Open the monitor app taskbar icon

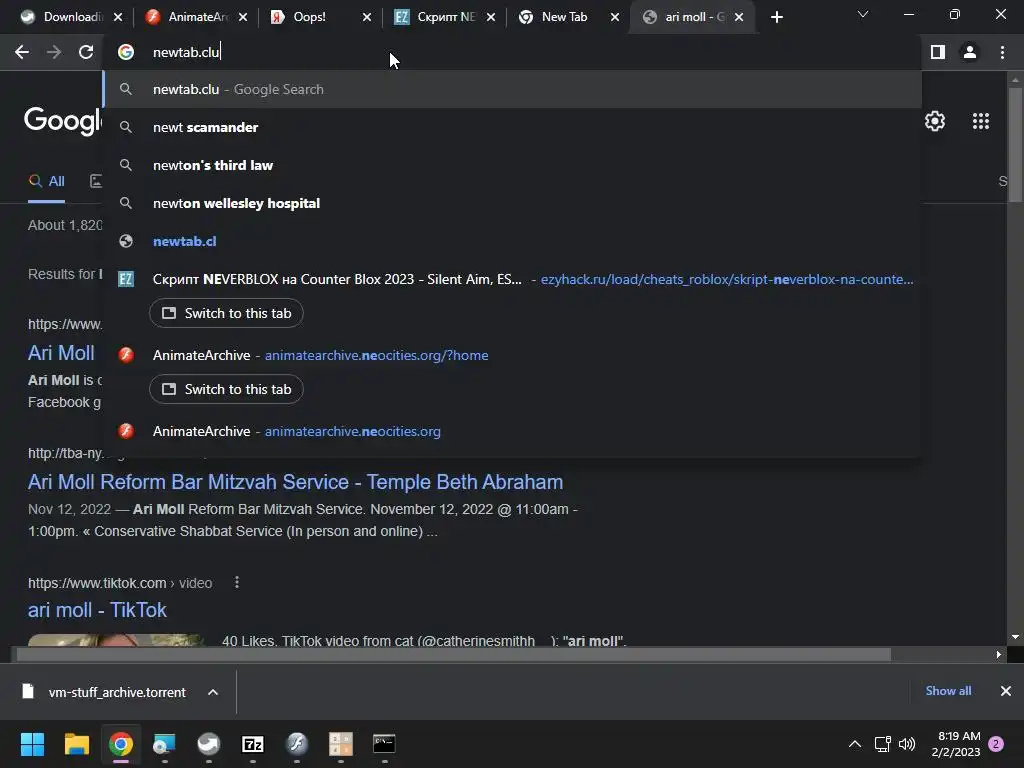point(165,744)
